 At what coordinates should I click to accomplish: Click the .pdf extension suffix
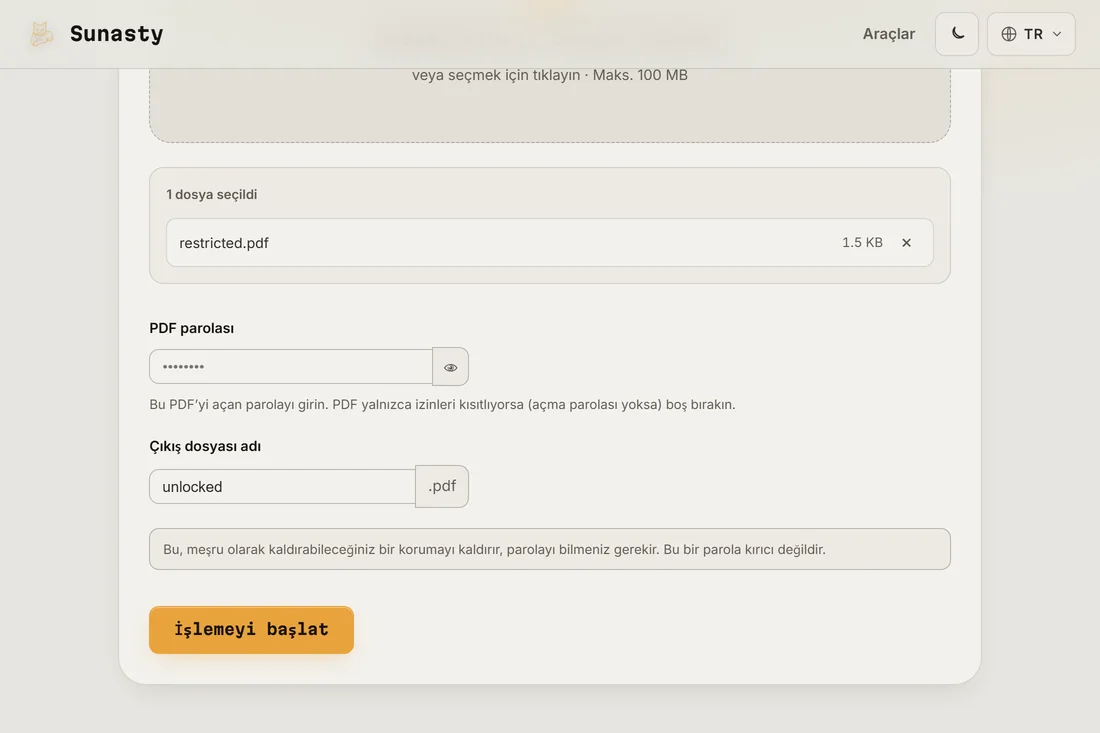tap(442, 486)
